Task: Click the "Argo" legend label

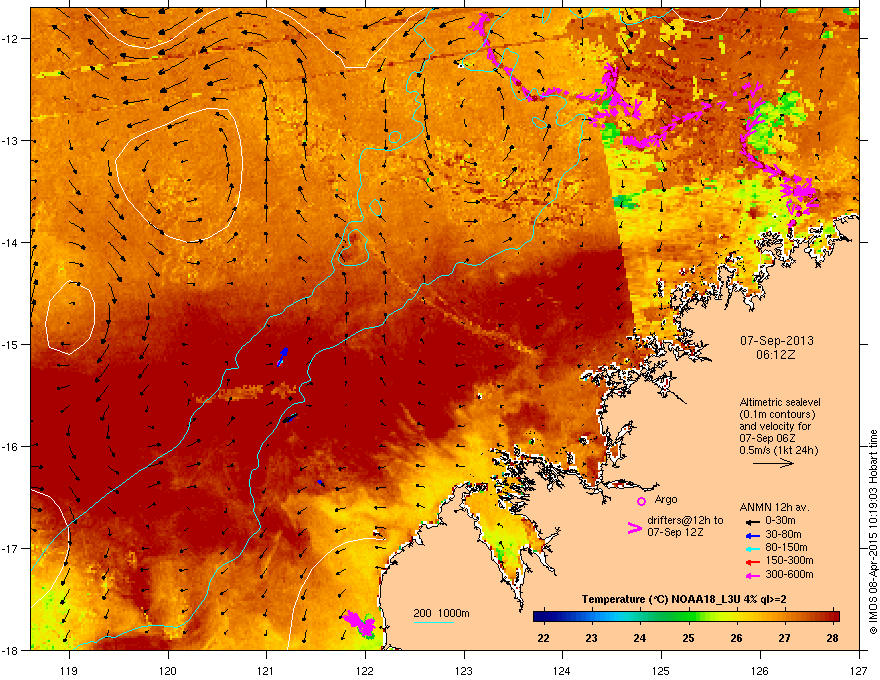Action: (666, 499)
